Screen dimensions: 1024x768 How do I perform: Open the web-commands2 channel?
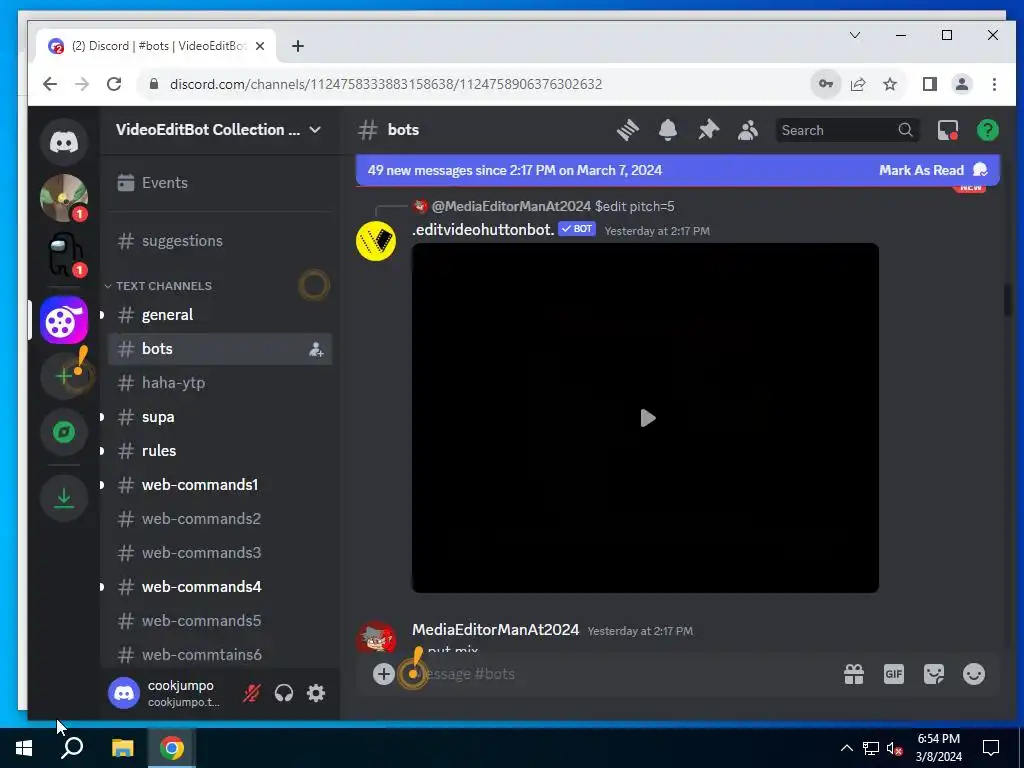(219, 519)
